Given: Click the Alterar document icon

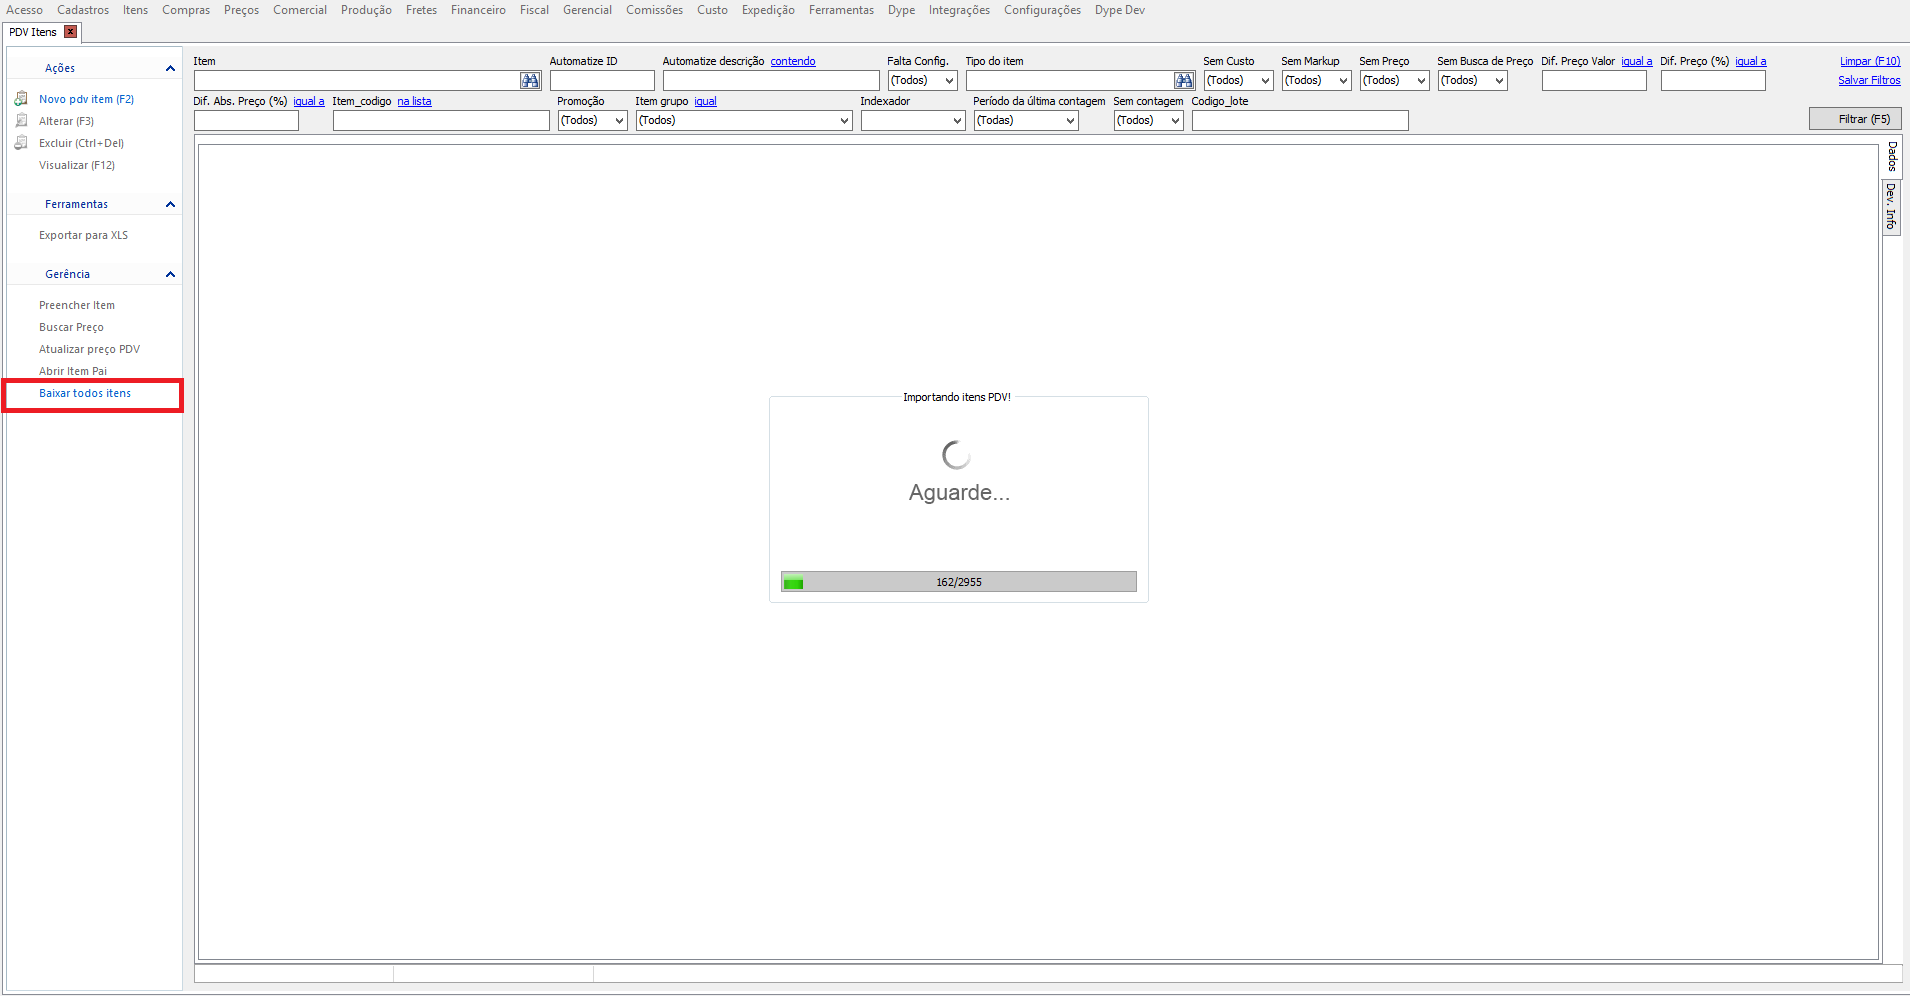Looking at the screenshot, I should [x=21, y=121].
